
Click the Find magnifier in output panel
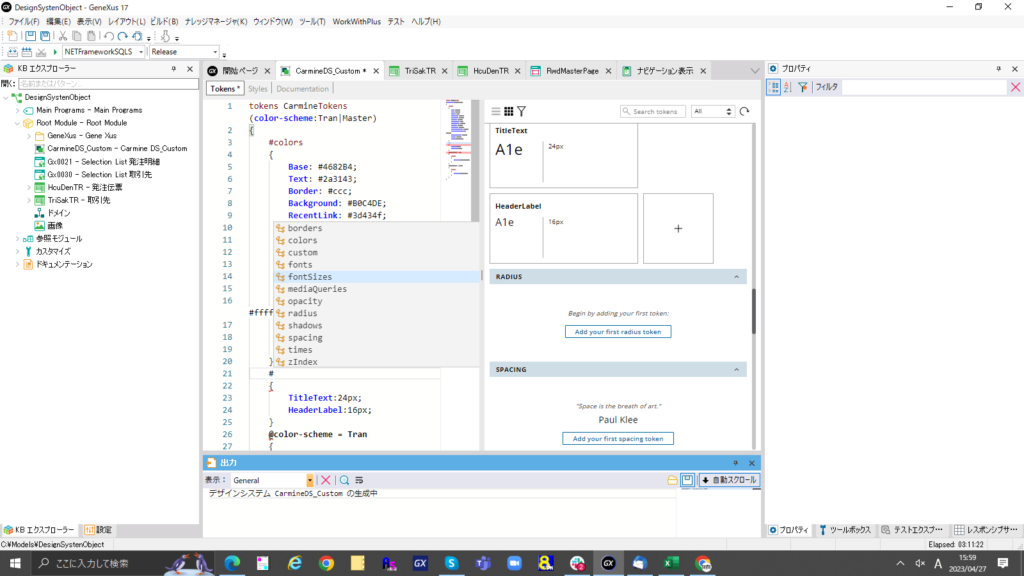tap(344, 480)
